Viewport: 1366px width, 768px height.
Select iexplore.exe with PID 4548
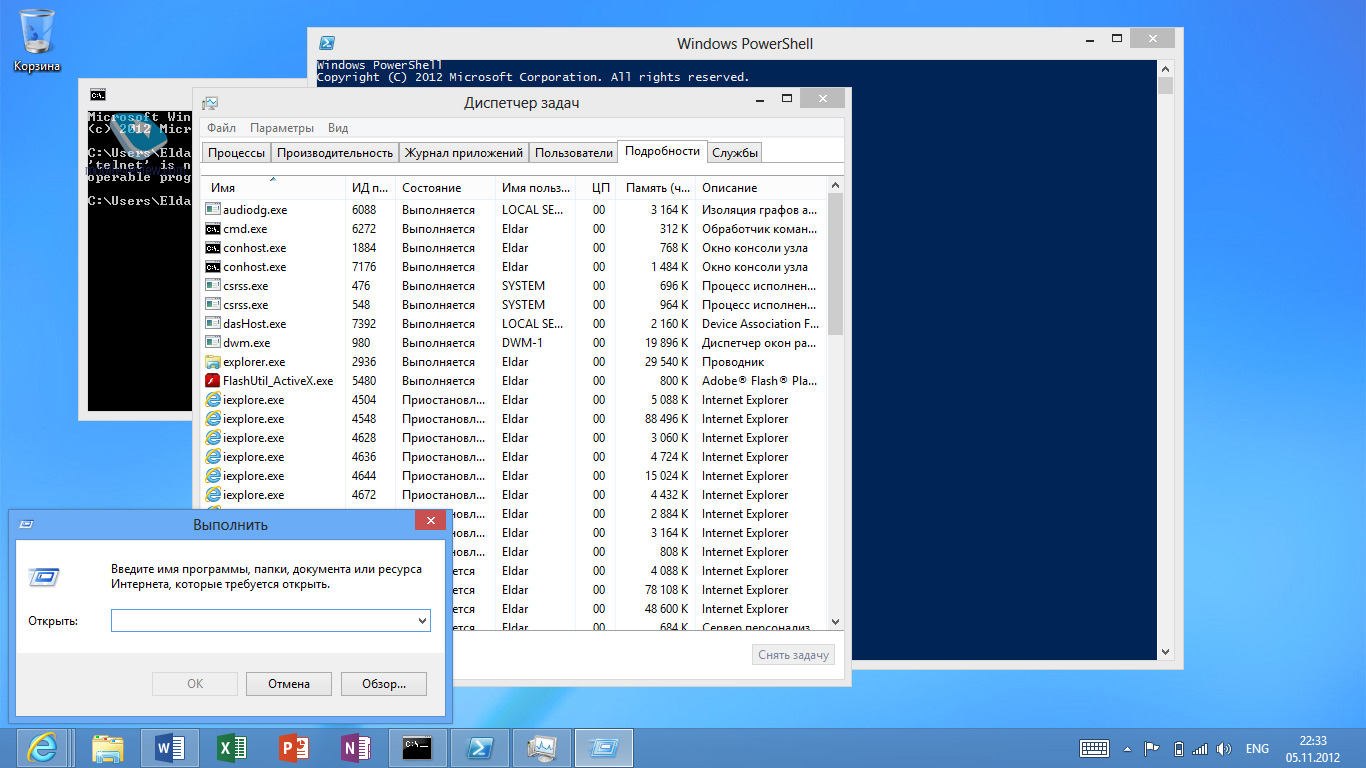click(515, 419)
